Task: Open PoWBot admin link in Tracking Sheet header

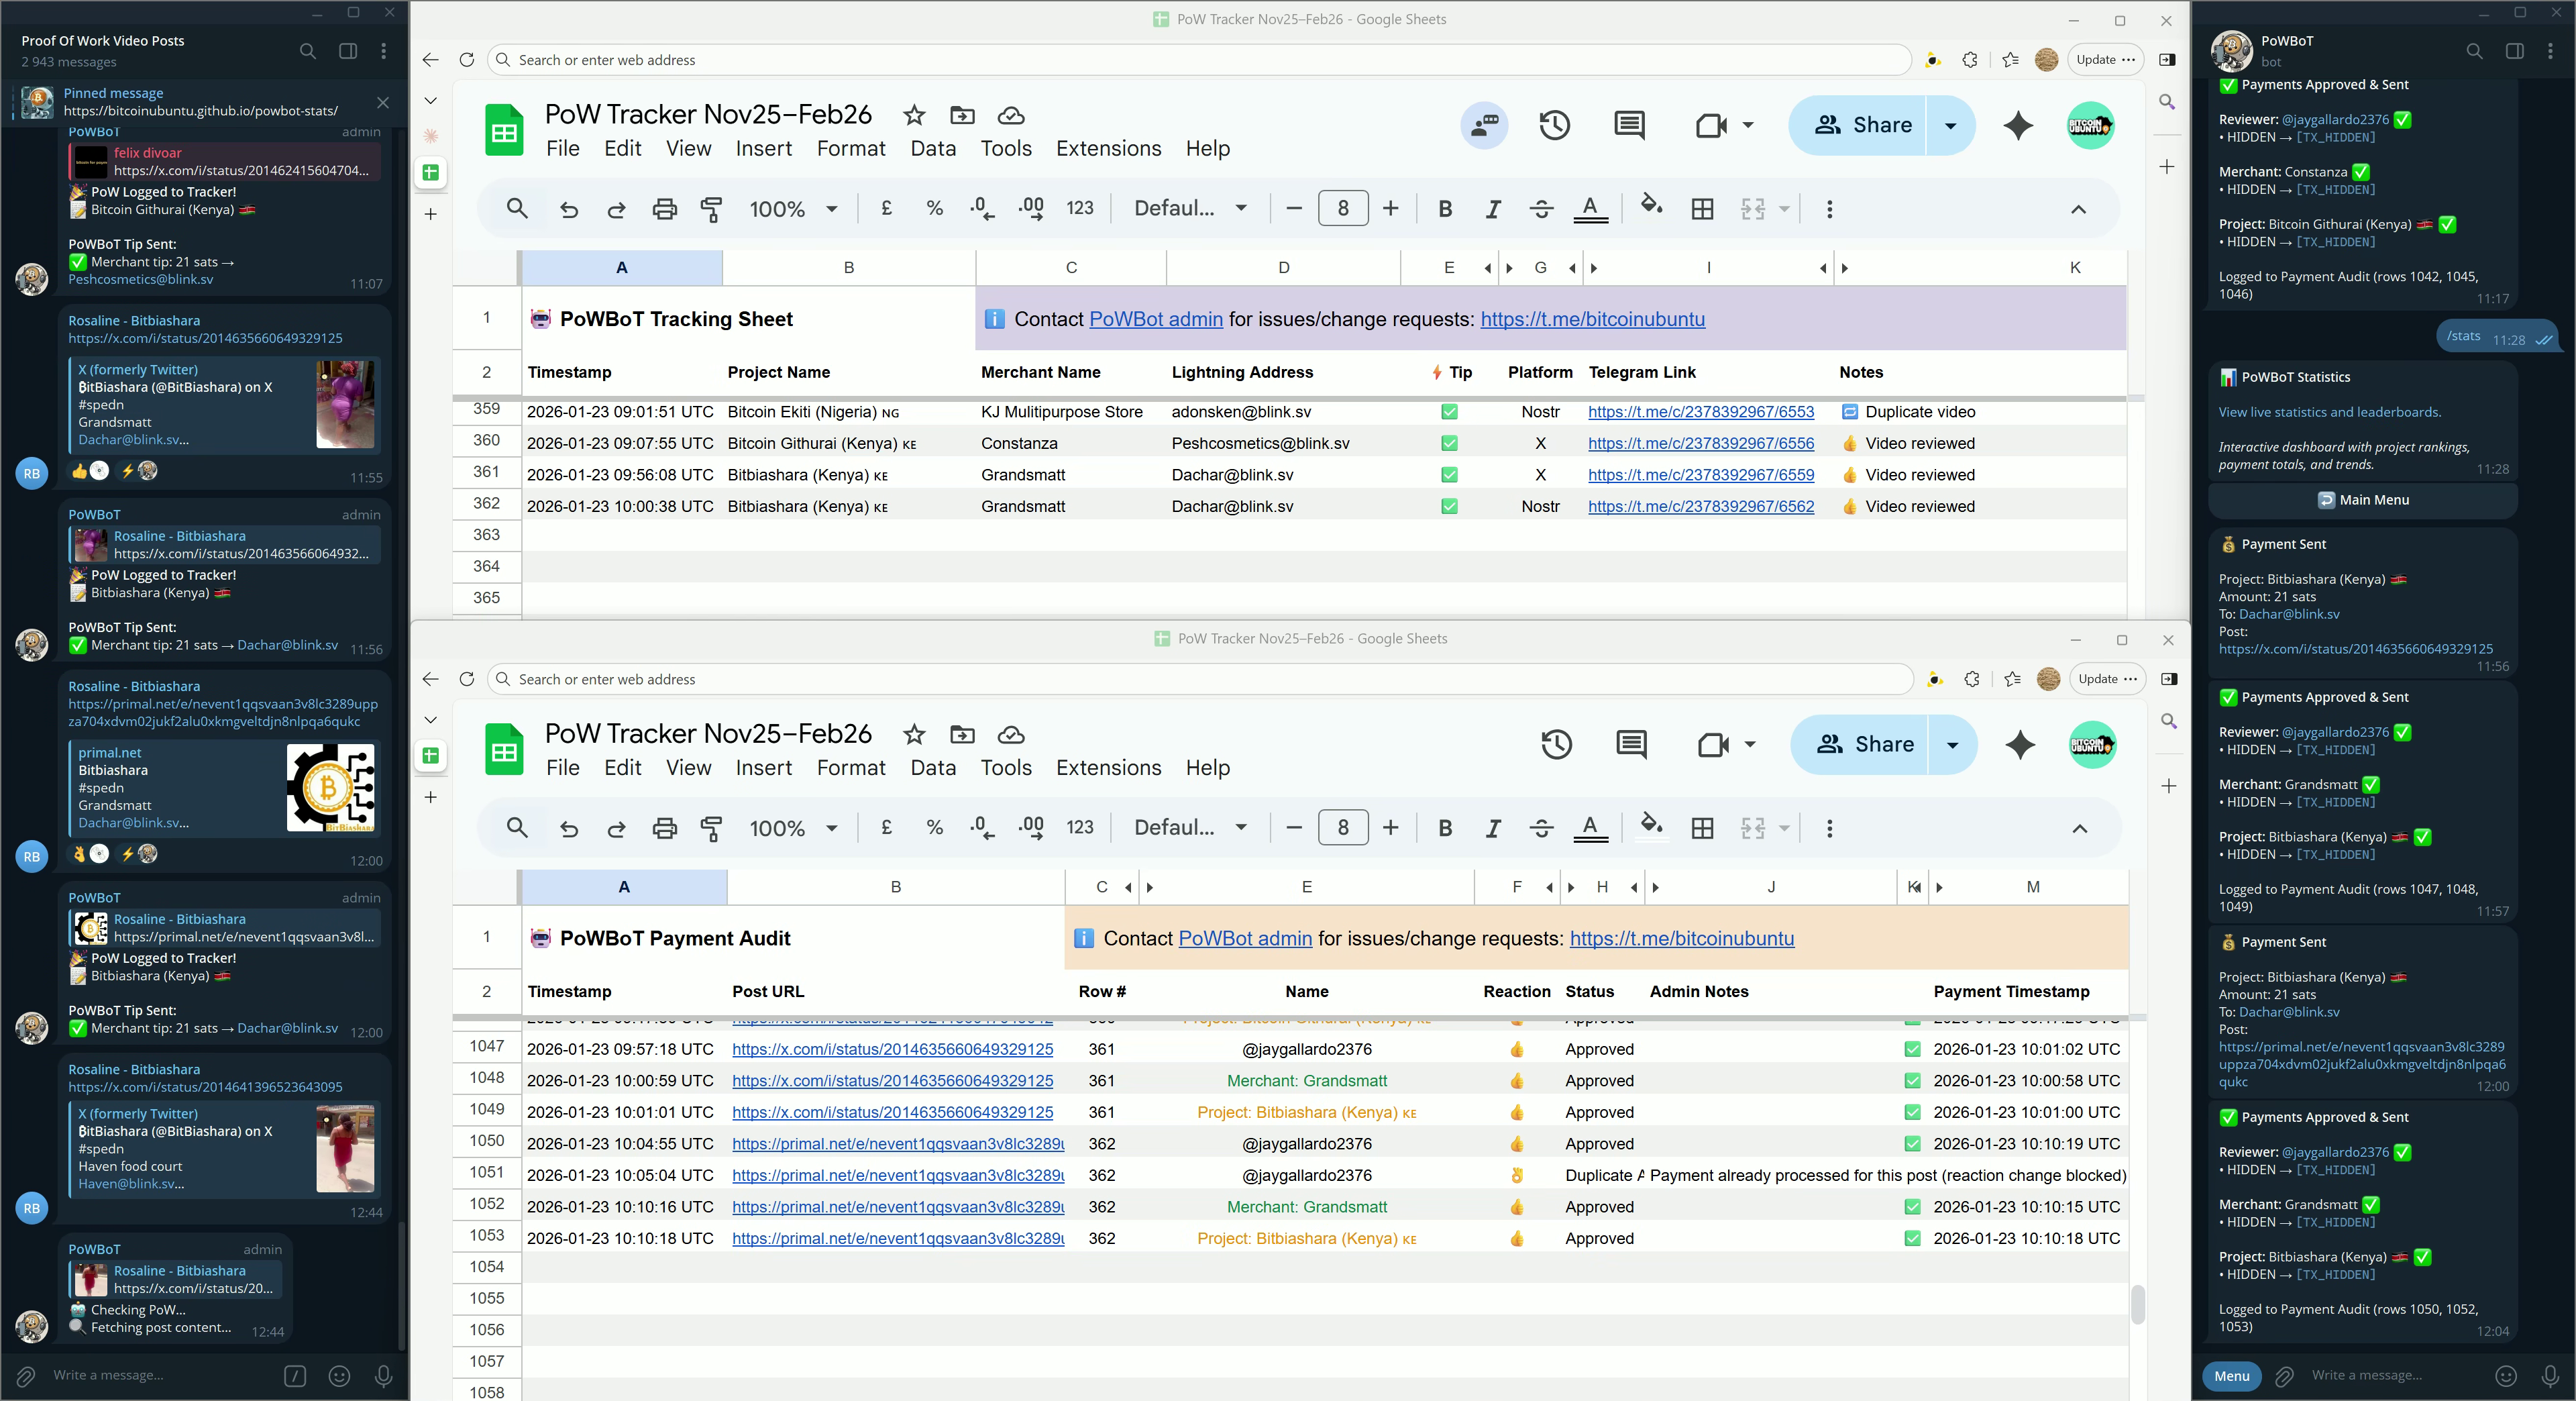Action: 1155,319
